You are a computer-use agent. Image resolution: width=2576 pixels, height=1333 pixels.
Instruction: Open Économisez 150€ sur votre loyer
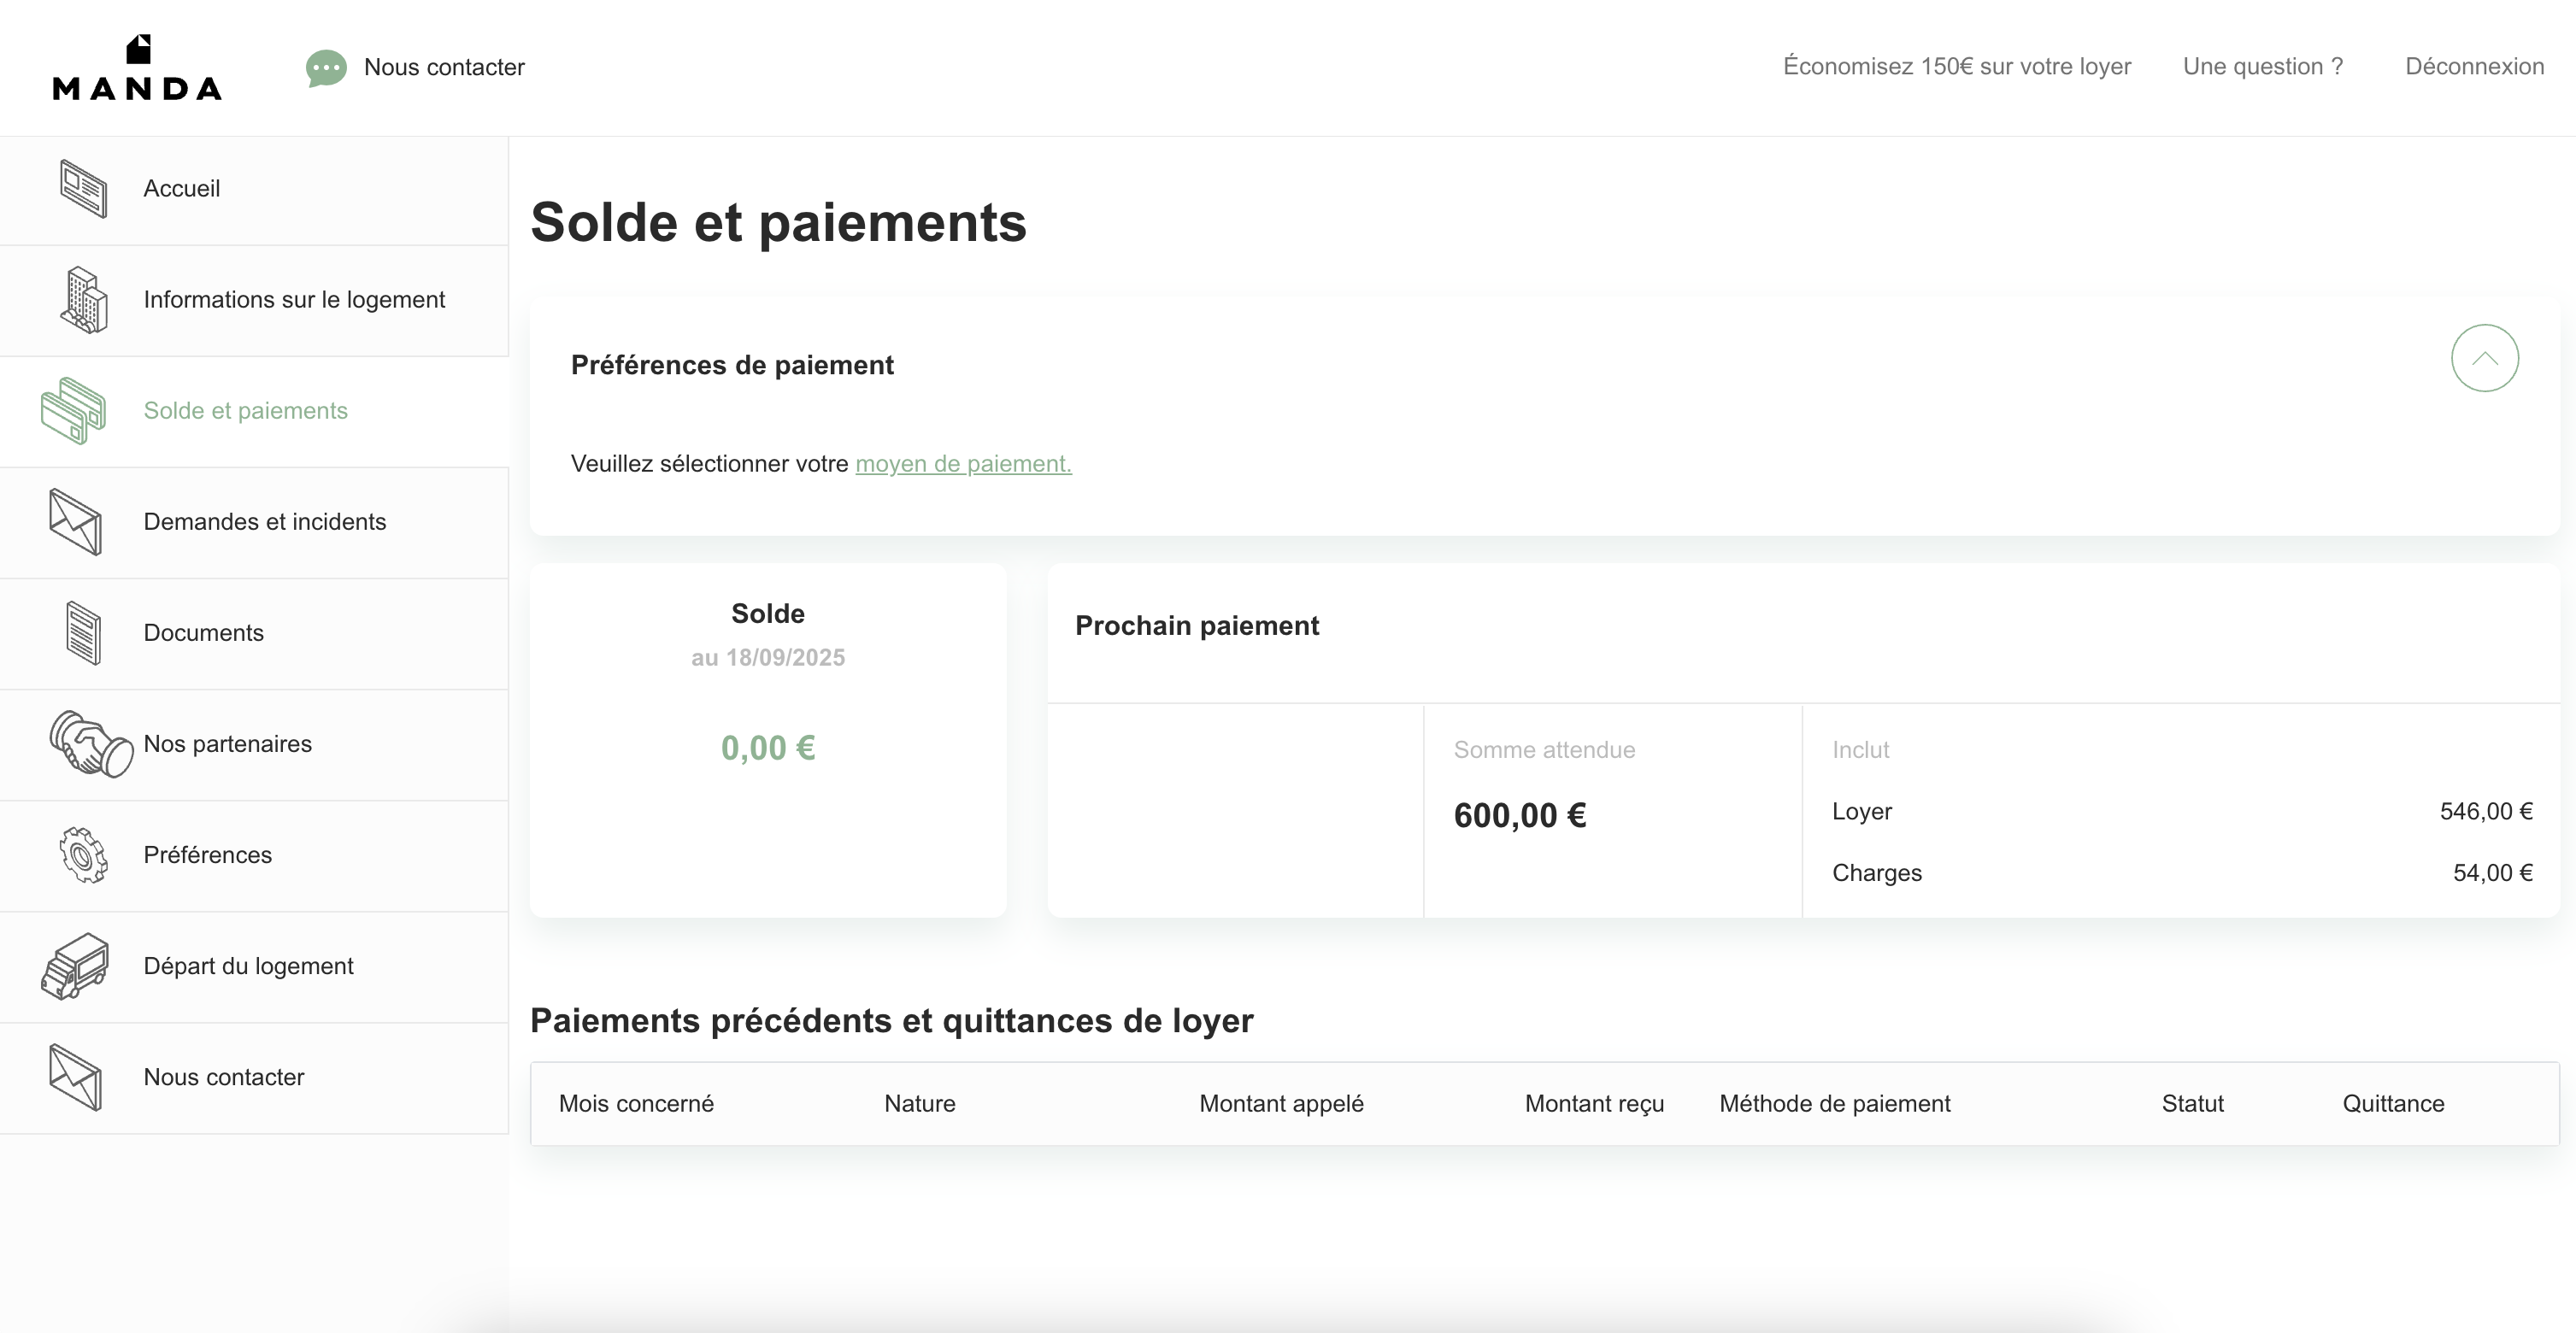pos(1957,66)
